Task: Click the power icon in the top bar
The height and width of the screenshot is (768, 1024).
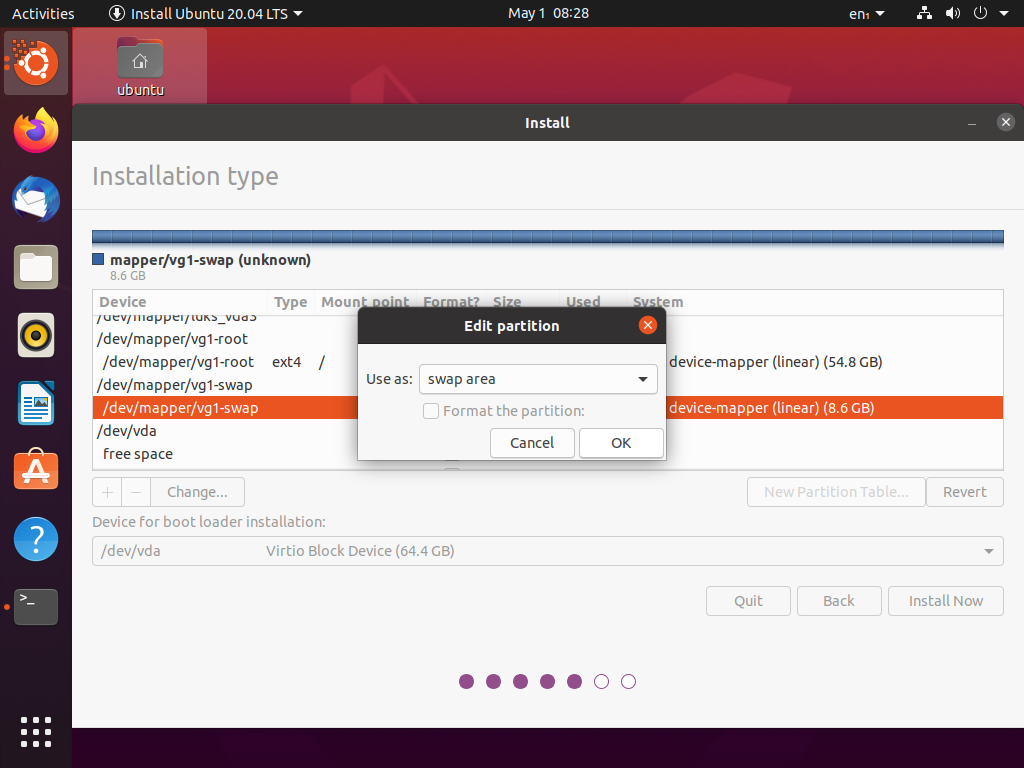Action: coord(980,13)
